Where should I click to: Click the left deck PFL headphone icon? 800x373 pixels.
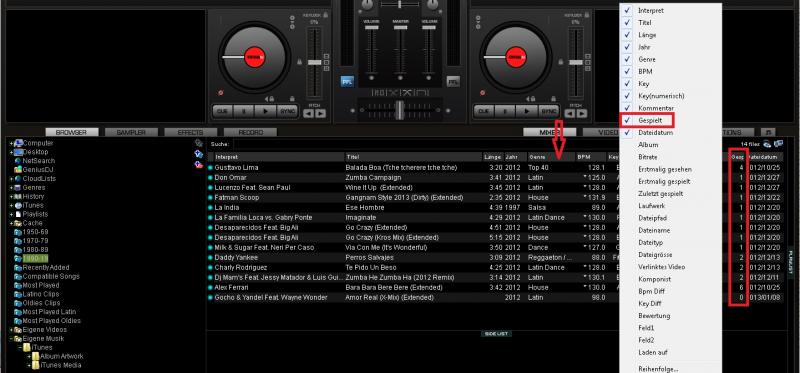coord(347,81)
